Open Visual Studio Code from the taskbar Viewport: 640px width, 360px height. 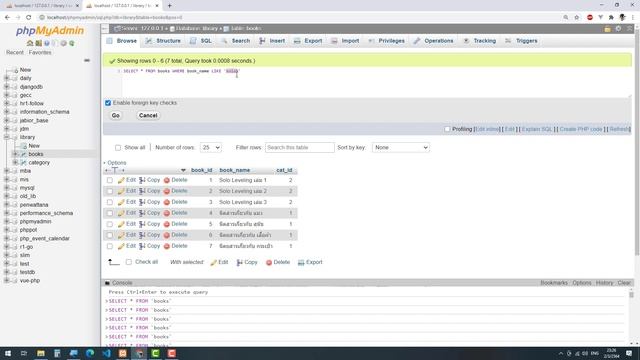click(x=107, y=353)
